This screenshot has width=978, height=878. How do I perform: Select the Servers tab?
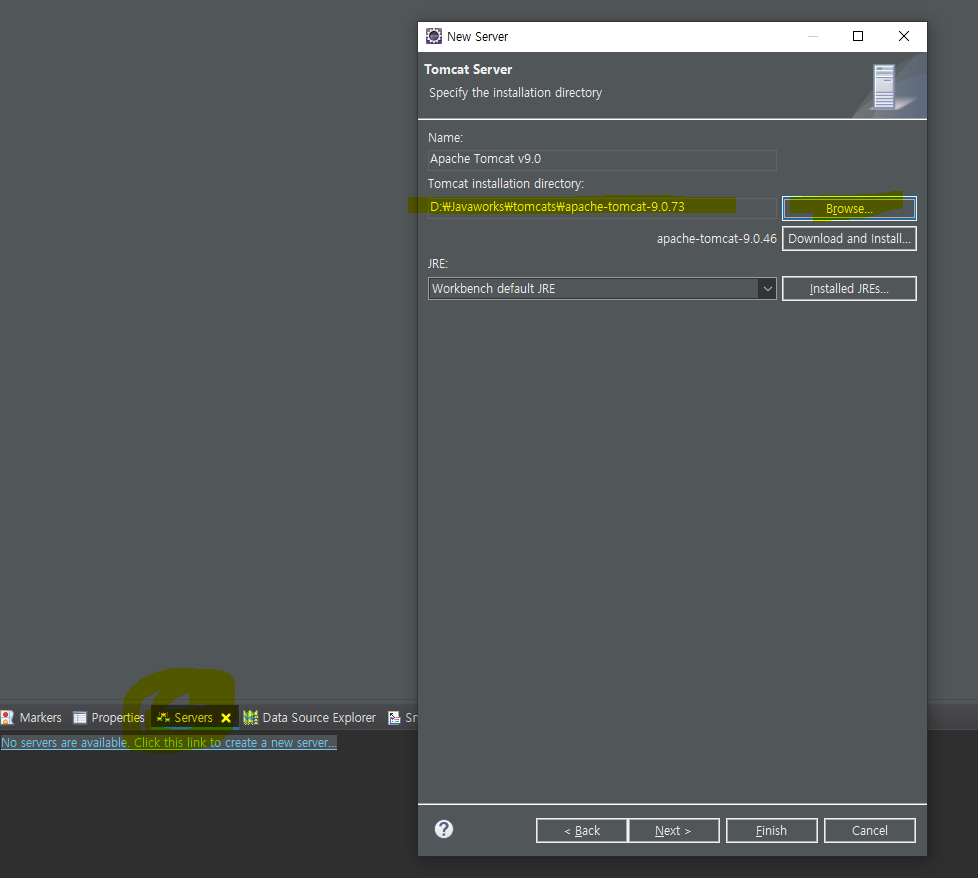[193, 718]
